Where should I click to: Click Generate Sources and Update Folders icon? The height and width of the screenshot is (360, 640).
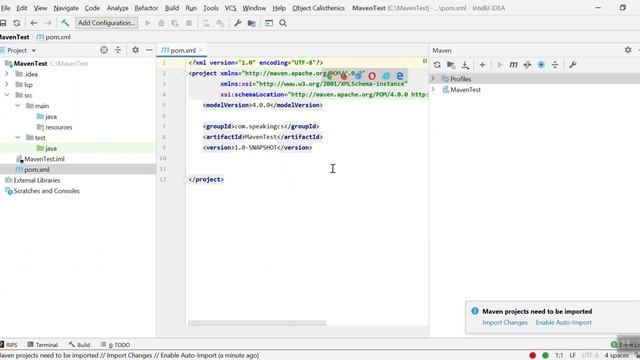pyautogui.click(x=451, y=65)
